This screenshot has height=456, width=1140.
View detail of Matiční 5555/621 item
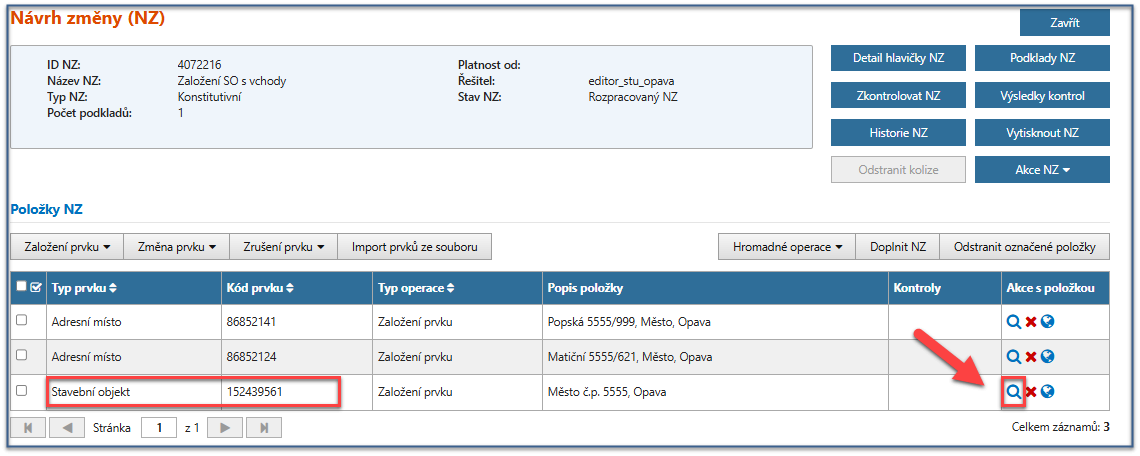[x=1014, y=357]
